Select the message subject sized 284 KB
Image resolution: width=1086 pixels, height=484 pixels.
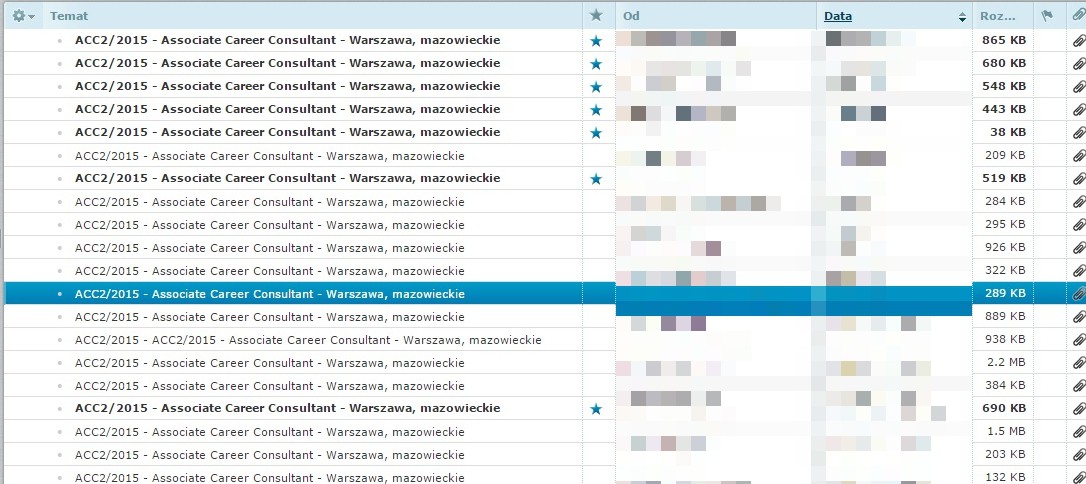tap(269, 201)
